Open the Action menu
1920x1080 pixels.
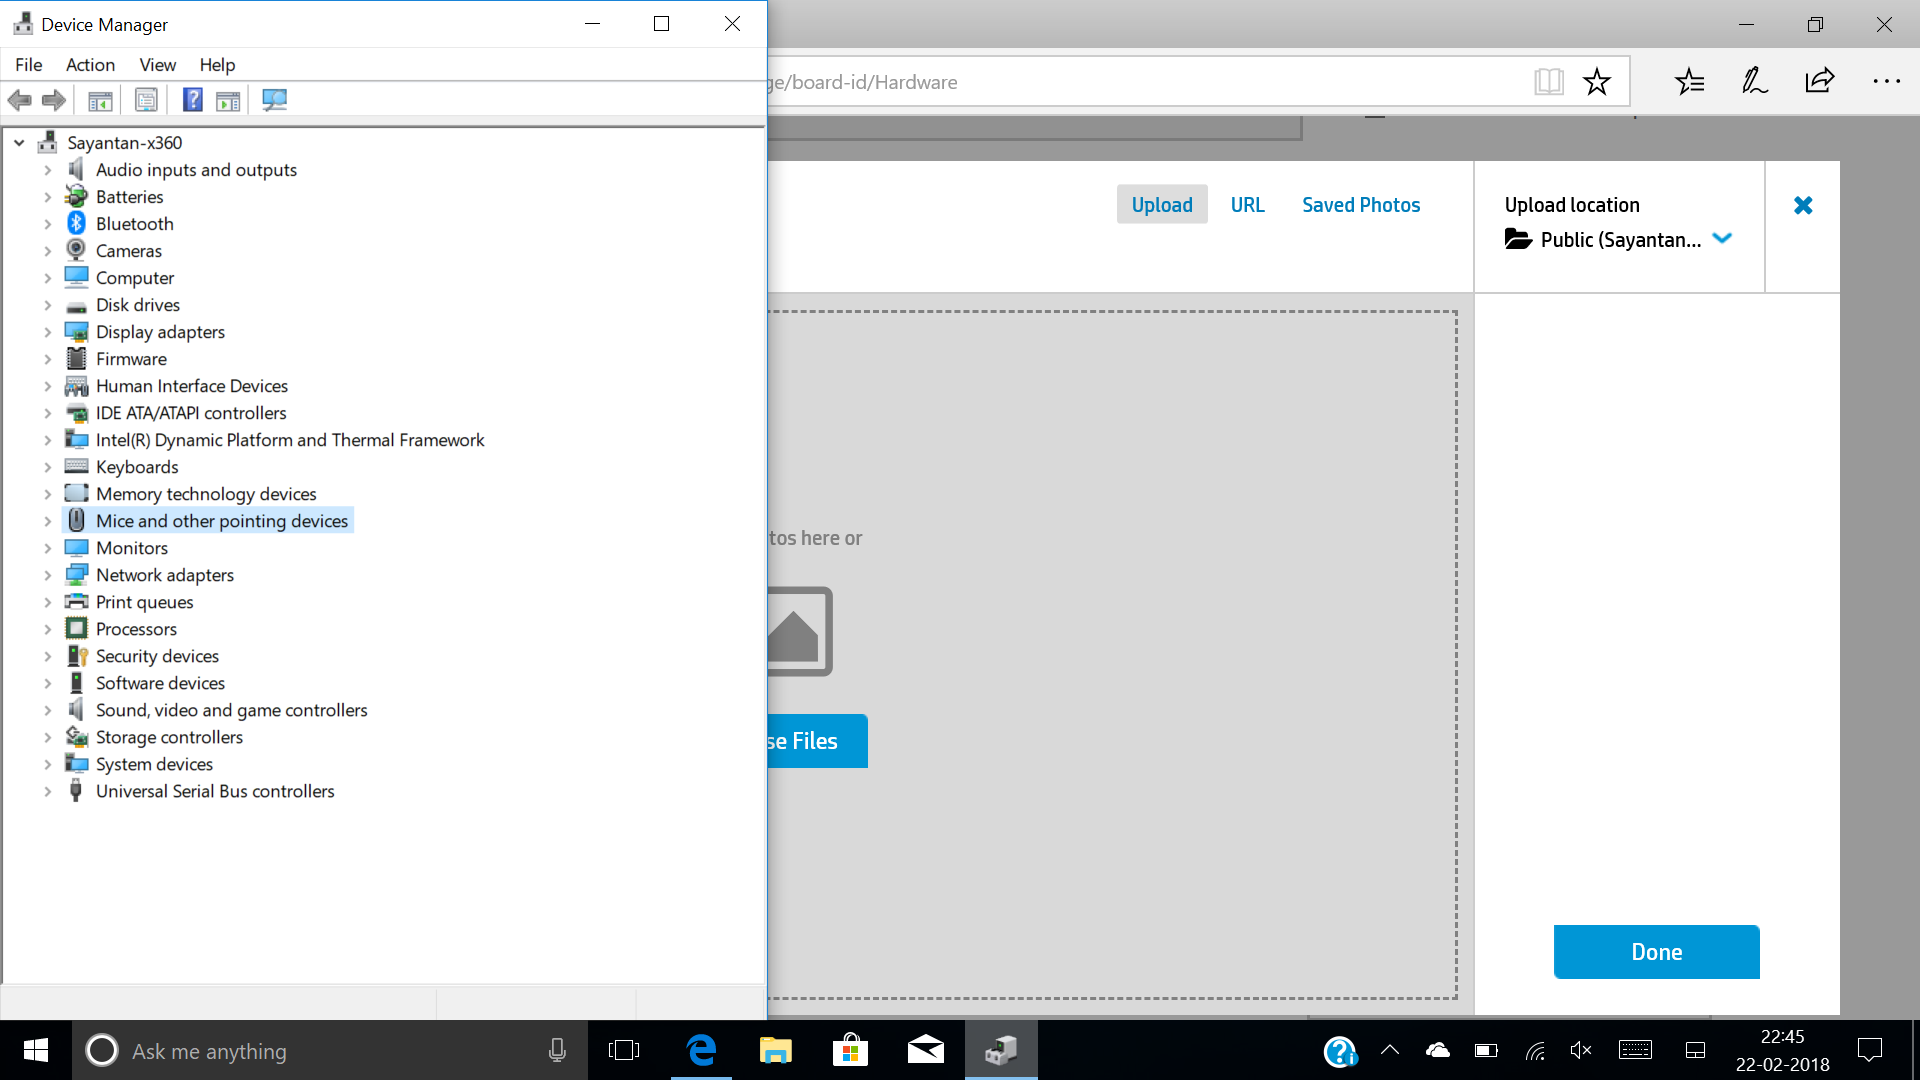coord(90,64)
